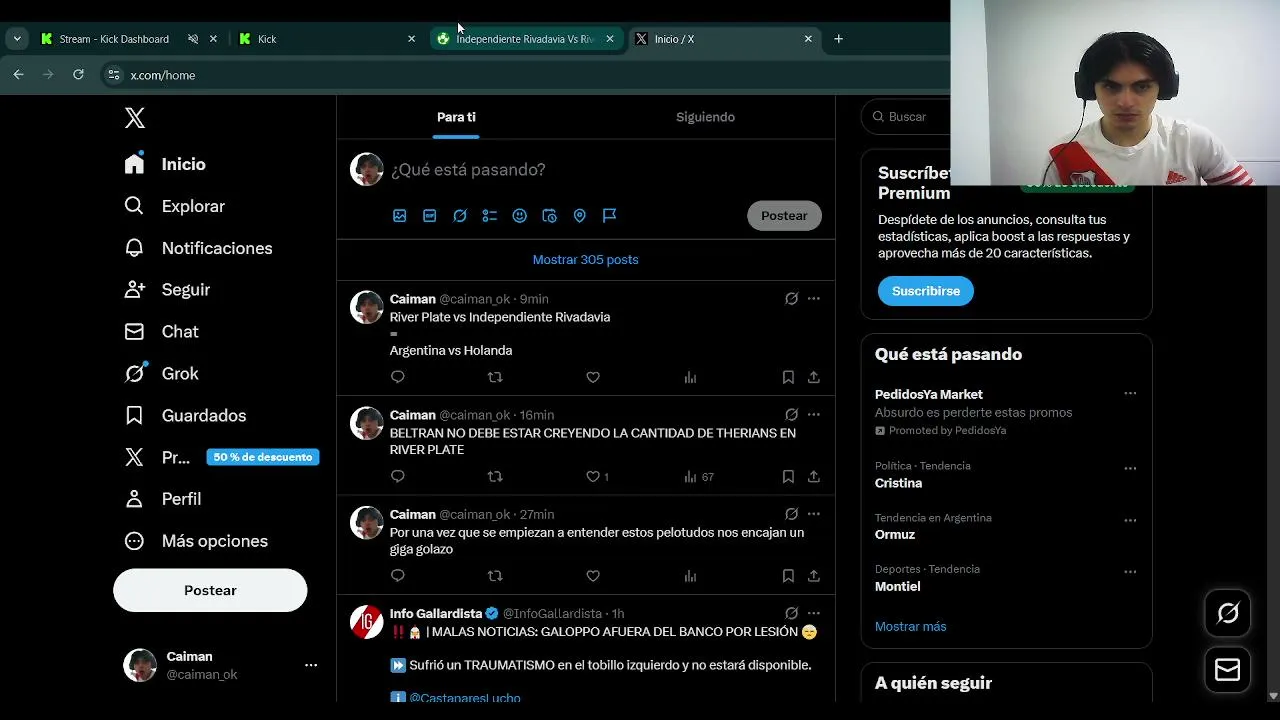Click the X logo in sidebar
The width and height of the screenshot is (1280, 720).
(x=135, y=118)
